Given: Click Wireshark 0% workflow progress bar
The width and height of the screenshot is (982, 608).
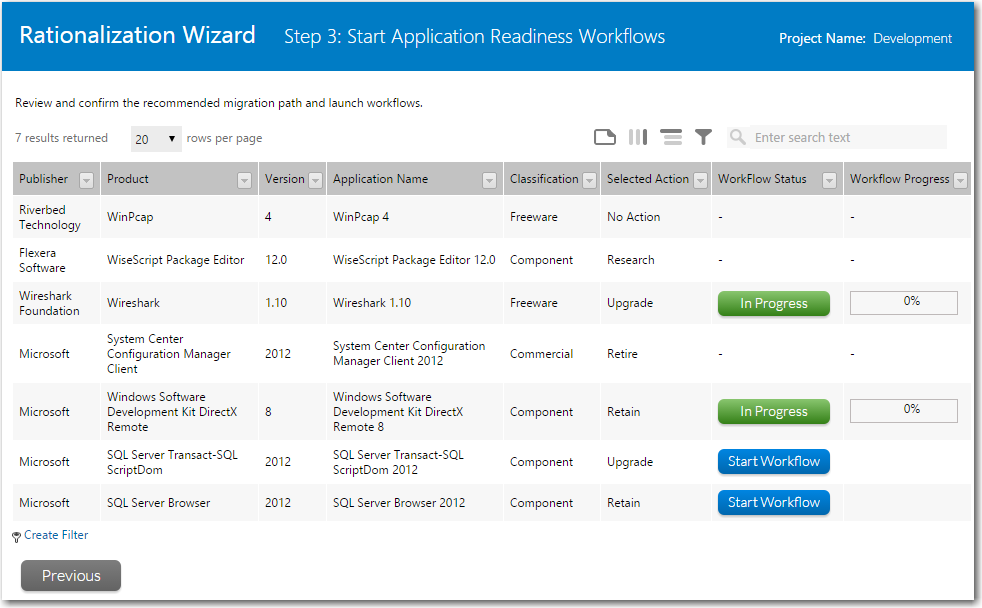Looking at the screenshot, I should tap(903, 302).
